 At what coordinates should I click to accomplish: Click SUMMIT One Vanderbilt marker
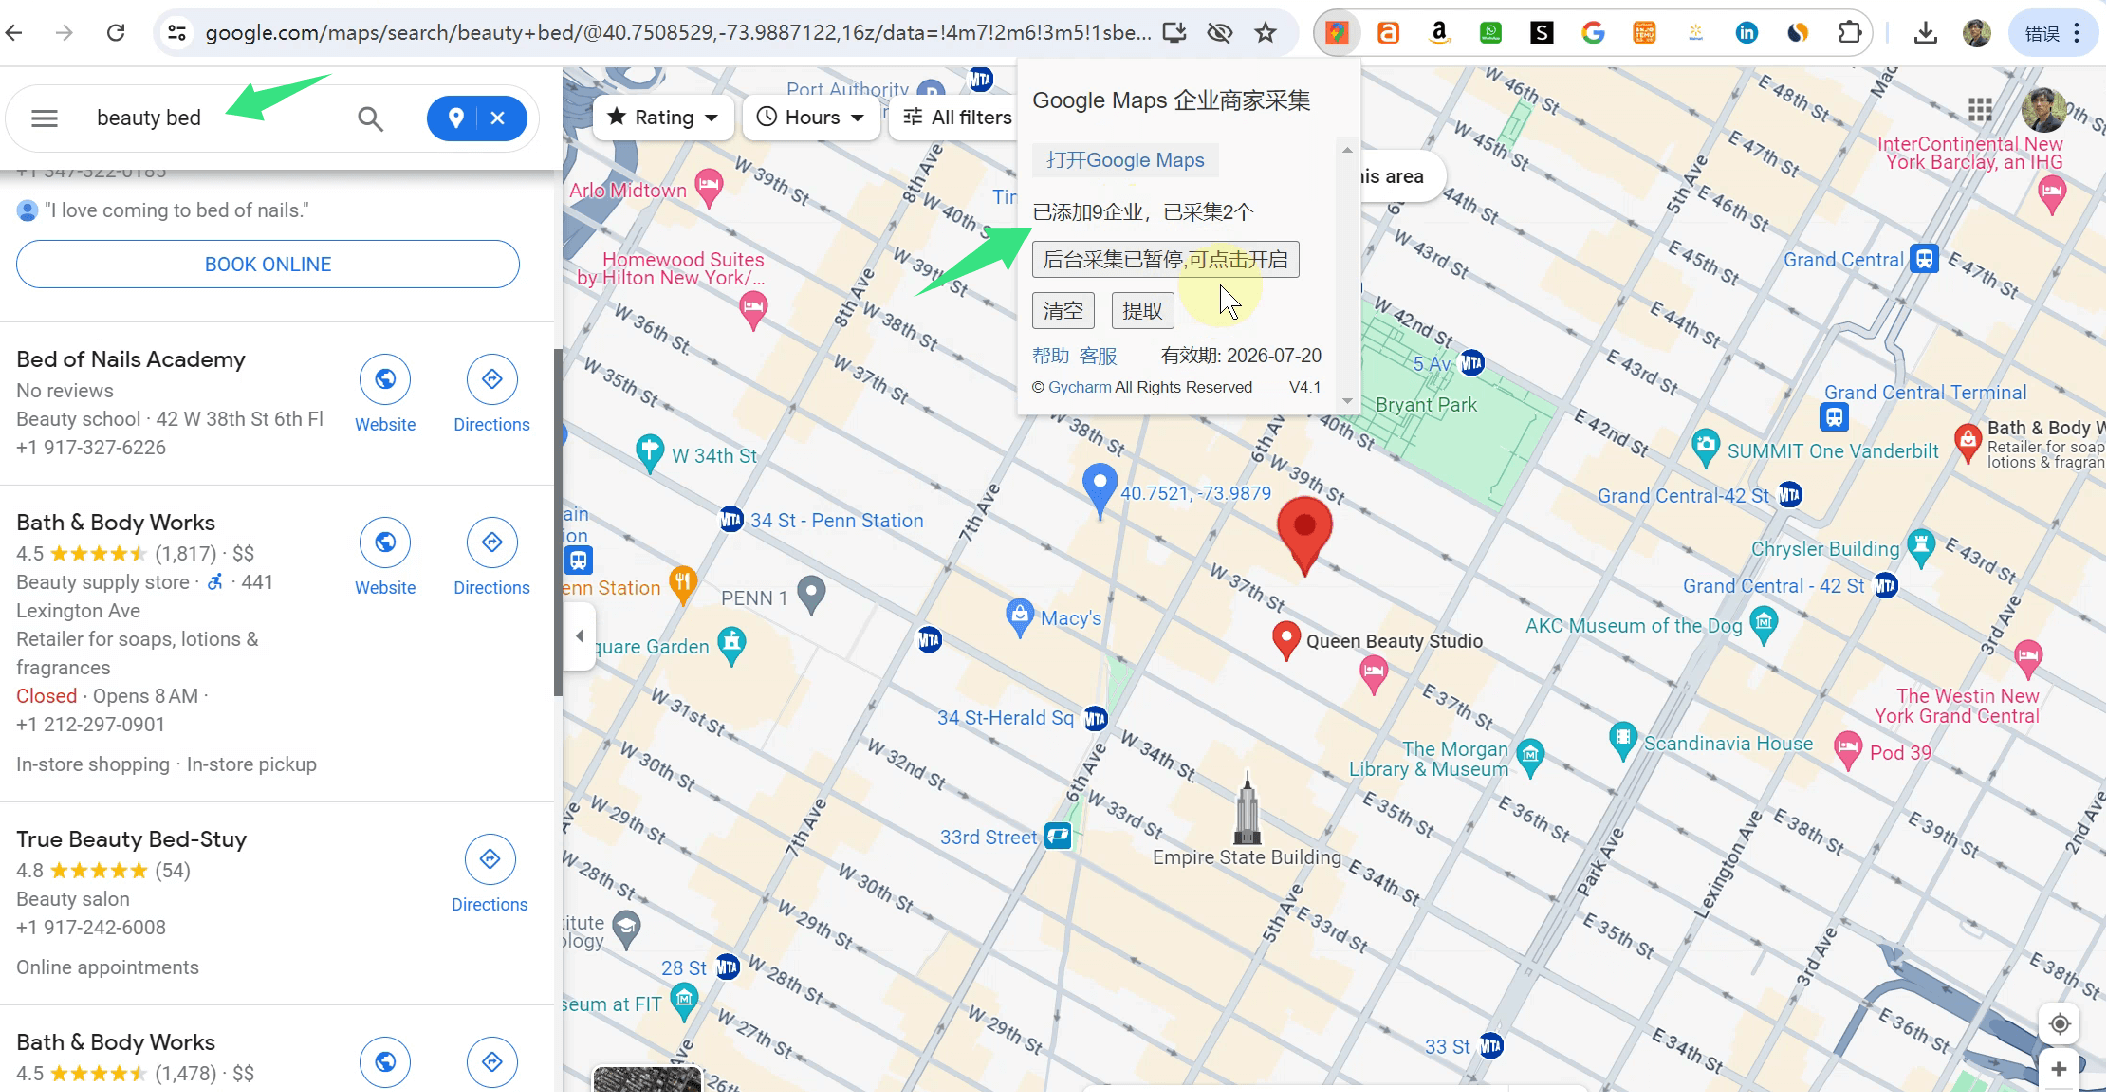1705,446
